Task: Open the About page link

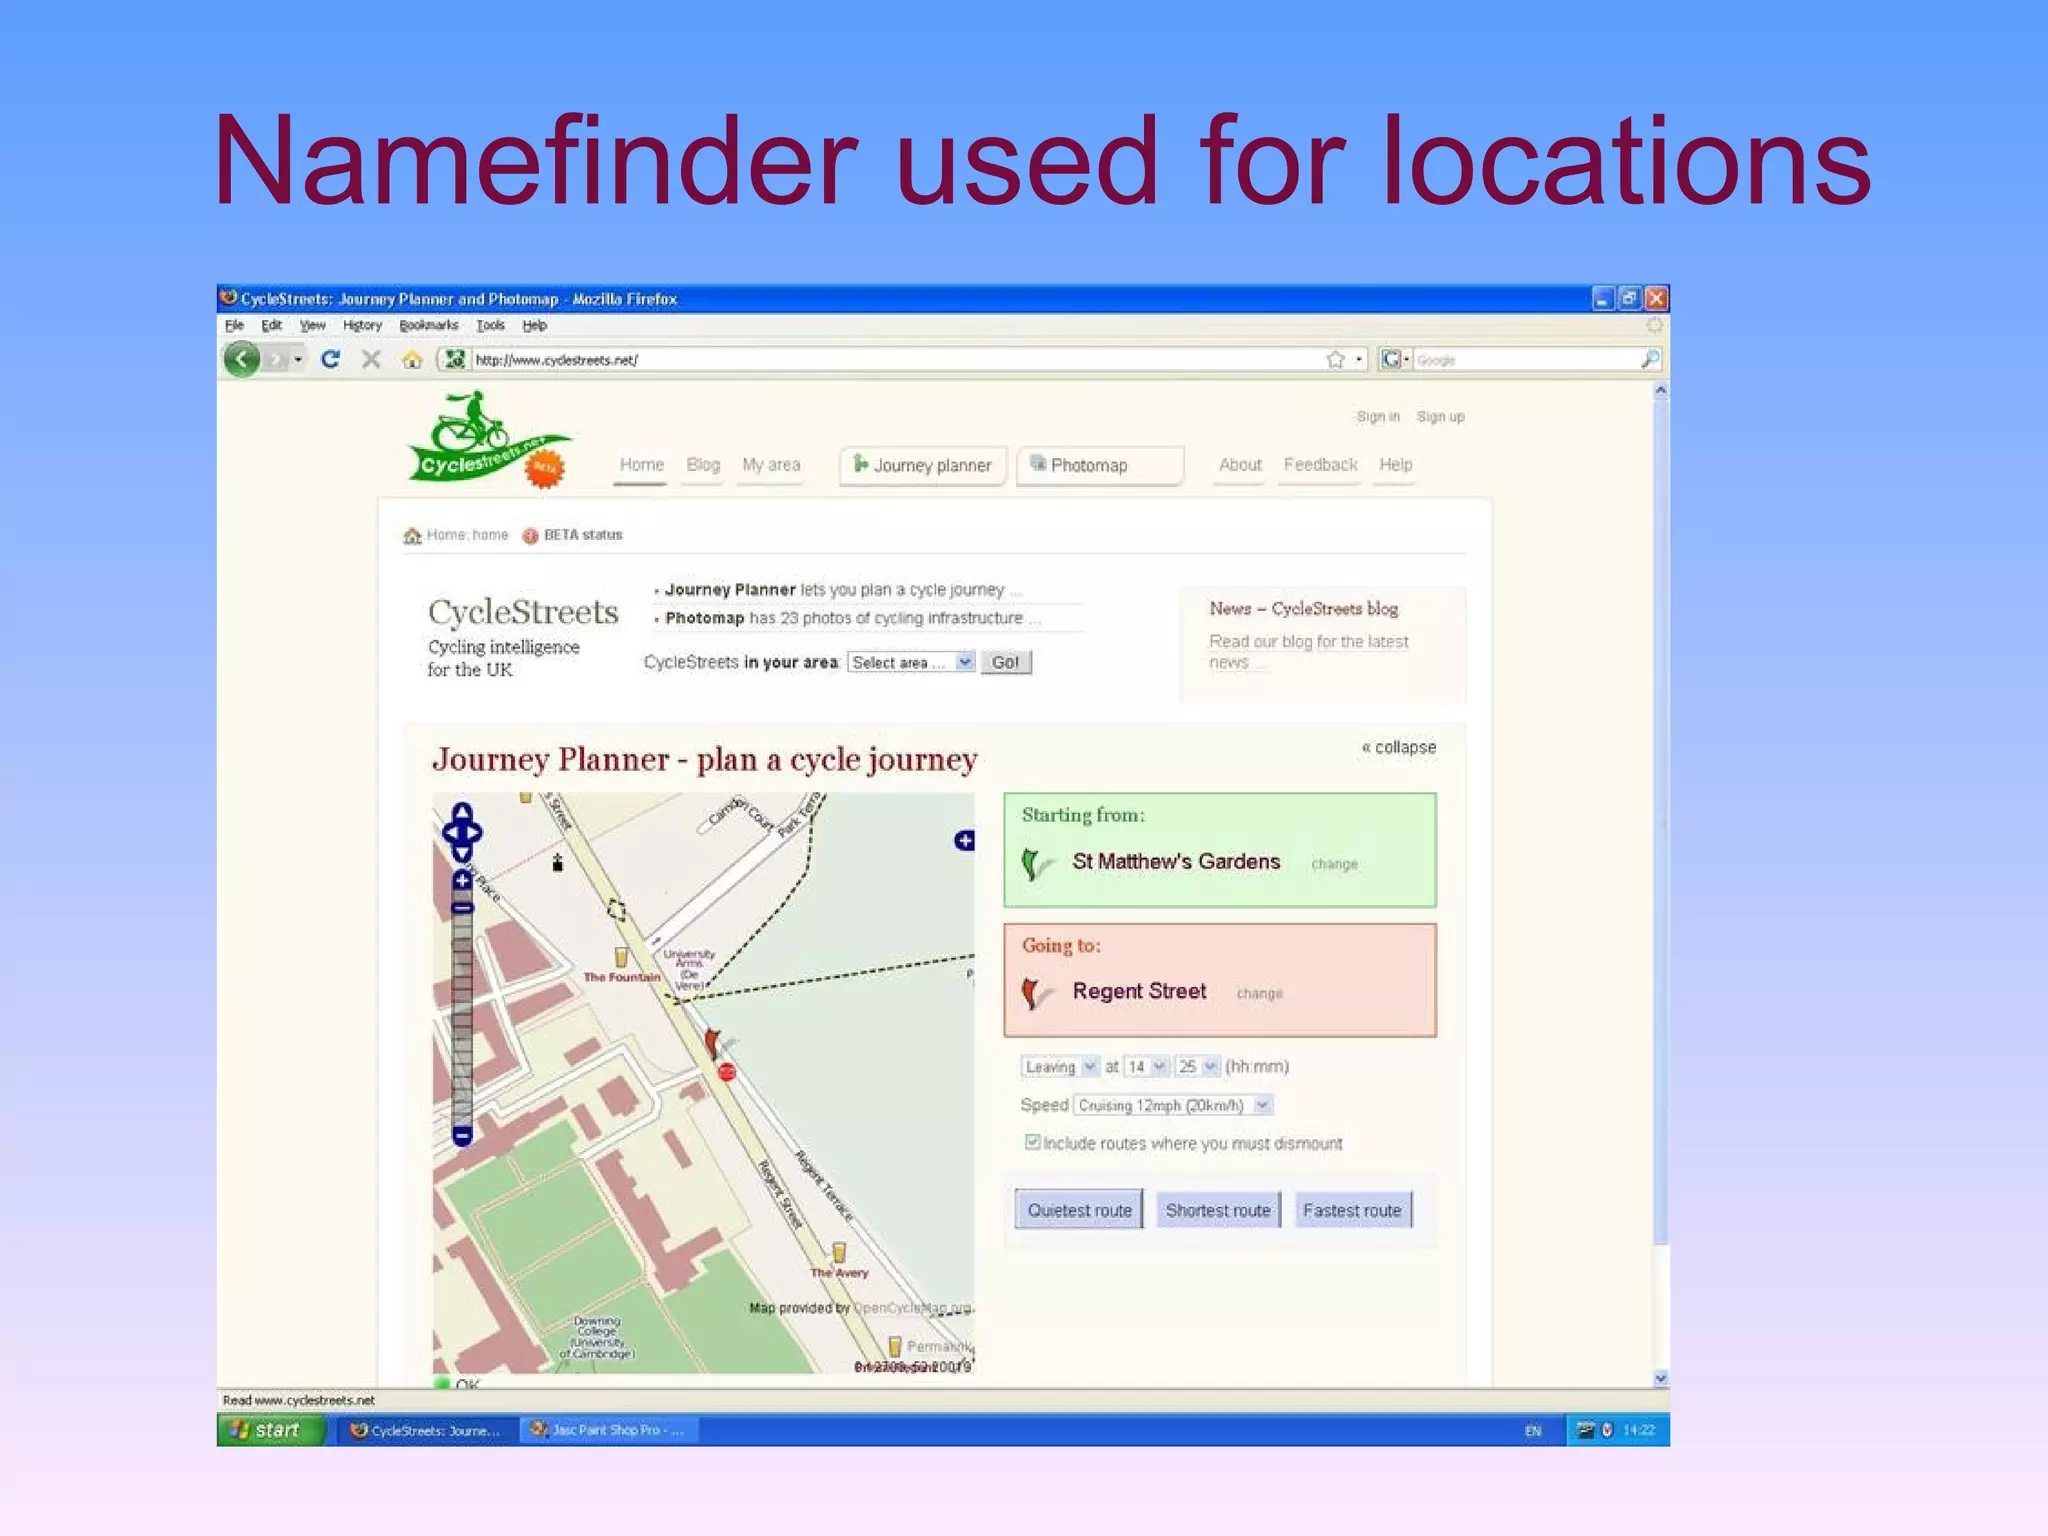Action: [x=1240, y=464]
